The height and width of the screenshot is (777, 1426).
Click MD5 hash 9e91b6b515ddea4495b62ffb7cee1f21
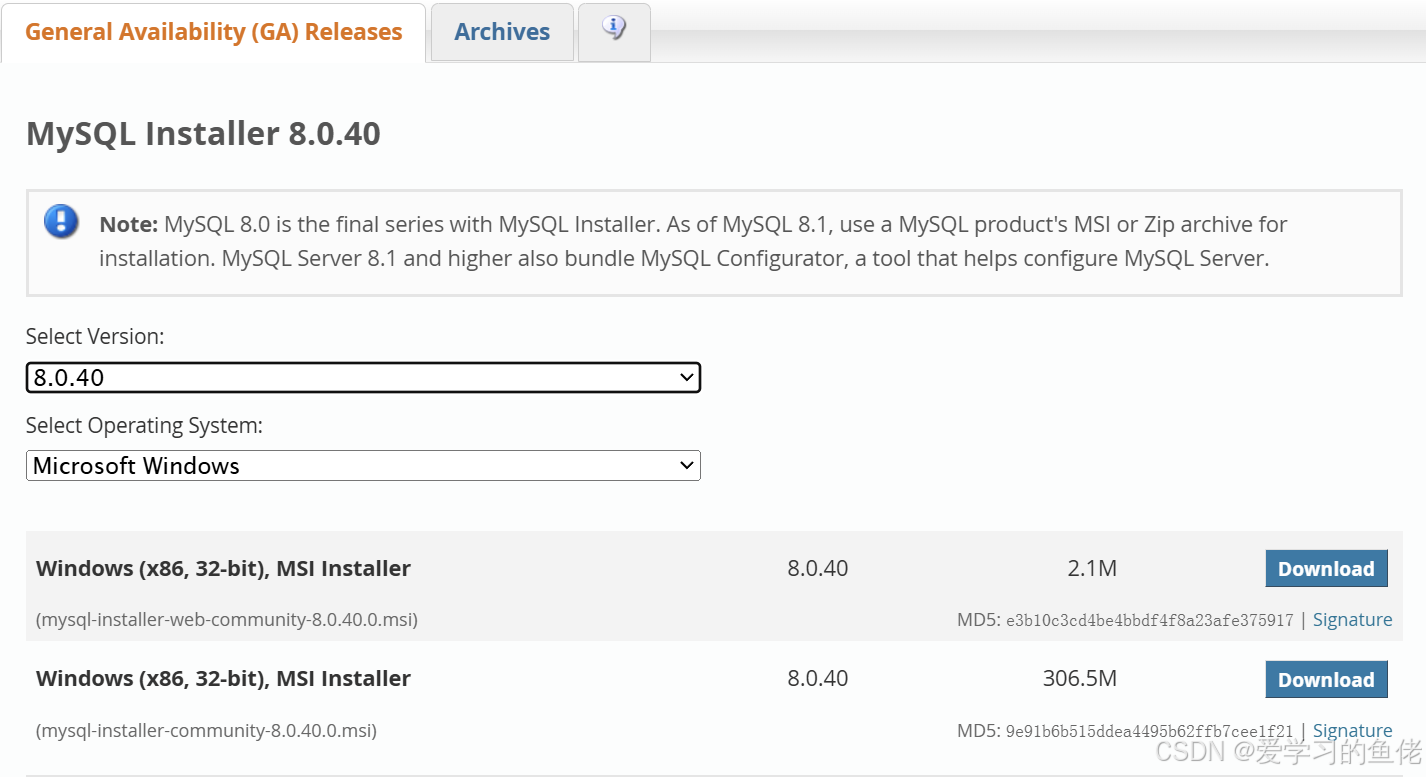coord(1149,732)
